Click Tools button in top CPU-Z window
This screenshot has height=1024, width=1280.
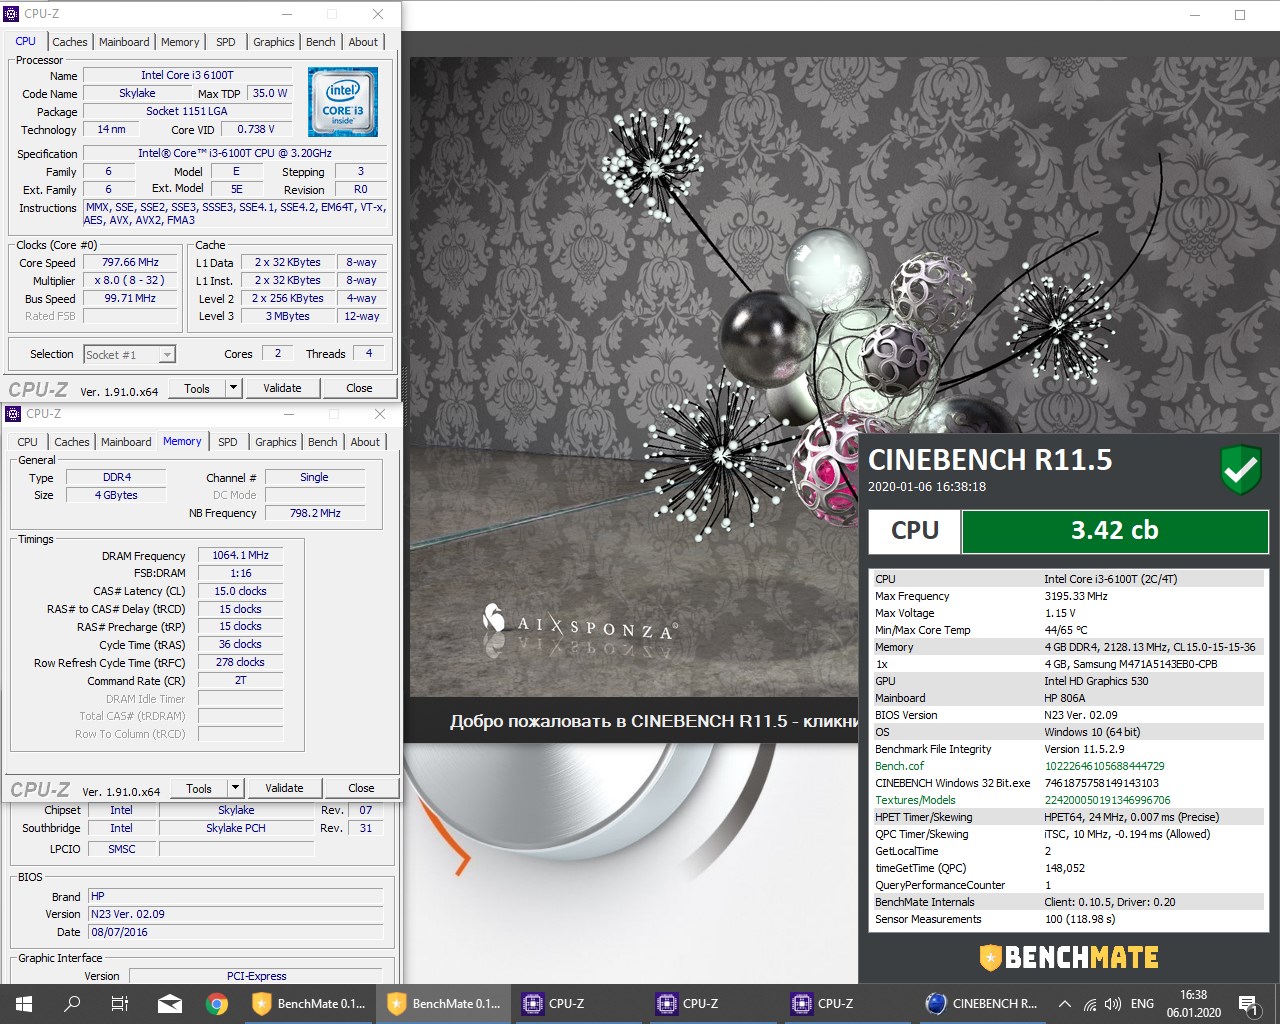[197, 388]
